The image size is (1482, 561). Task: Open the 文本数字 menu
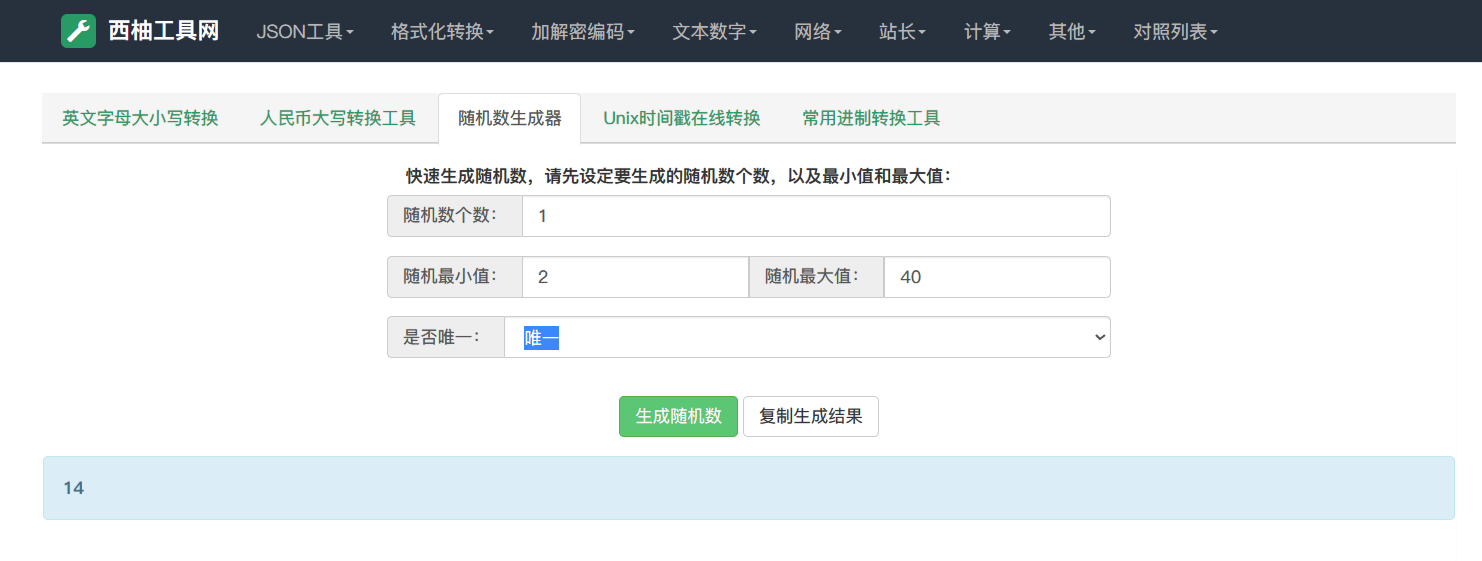(x=714, y=32)
